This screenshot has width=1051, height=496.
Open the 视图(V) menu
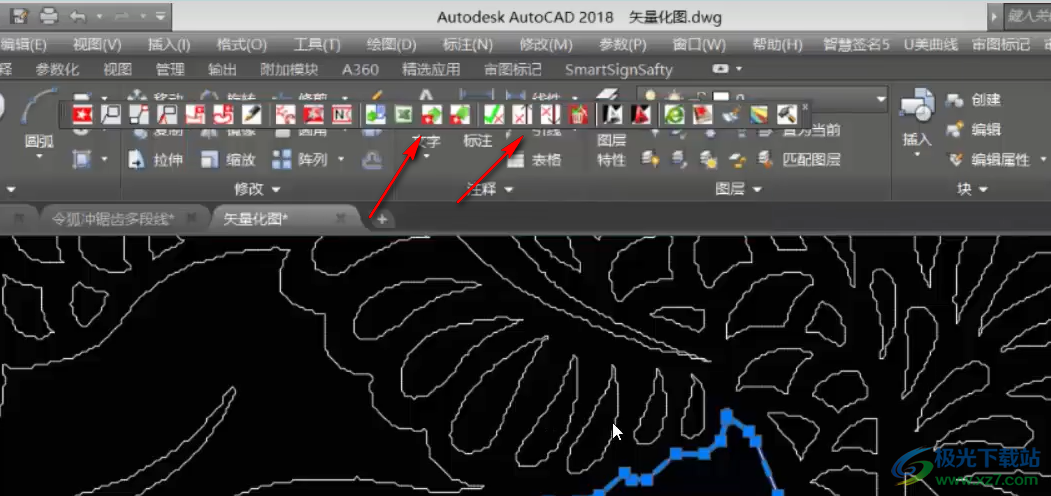(97, 45)
